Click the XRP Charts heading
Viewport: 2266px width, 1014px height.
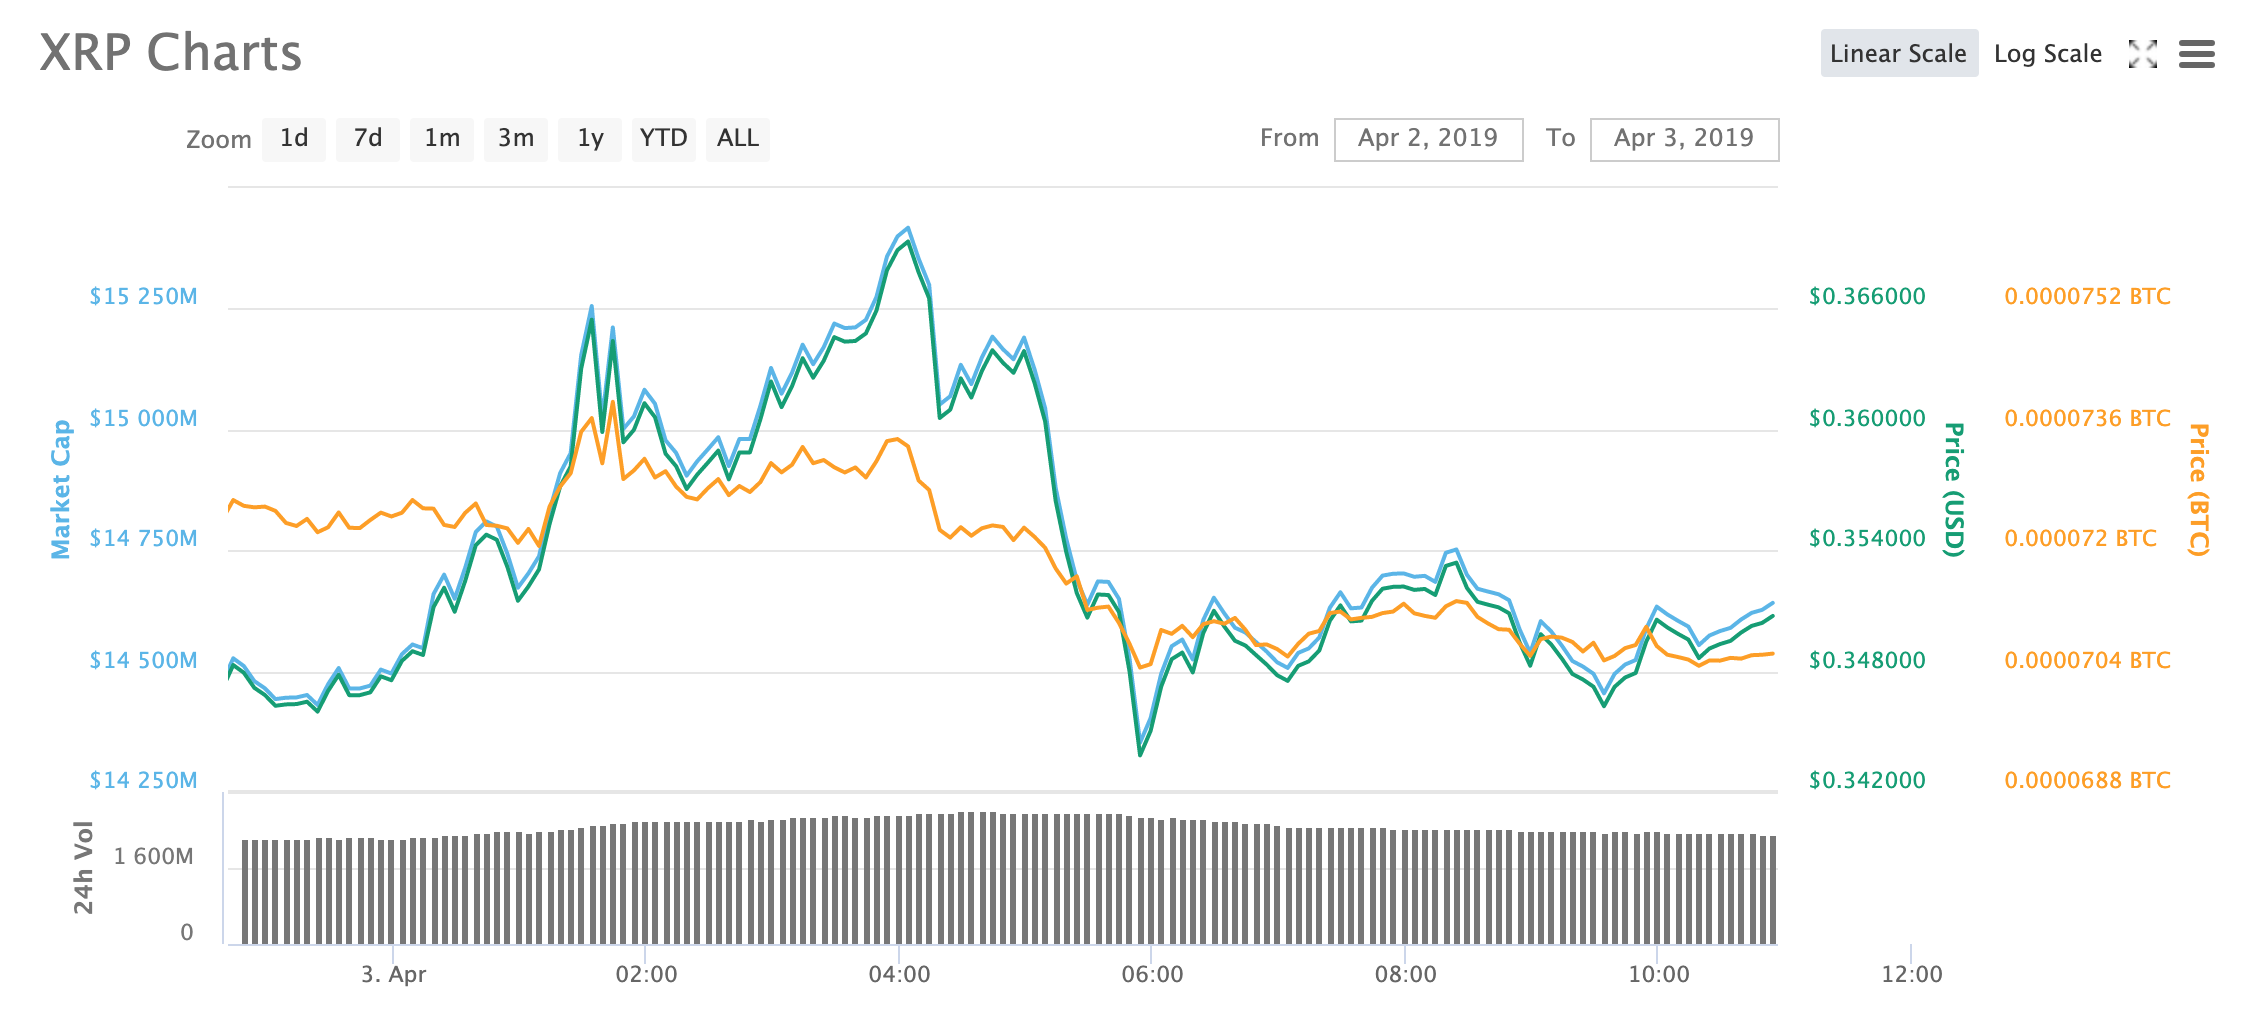tap(170, 52)
